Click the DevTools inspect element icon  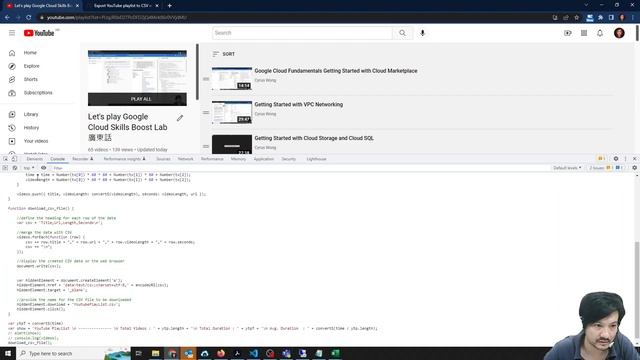click(5, 159)
